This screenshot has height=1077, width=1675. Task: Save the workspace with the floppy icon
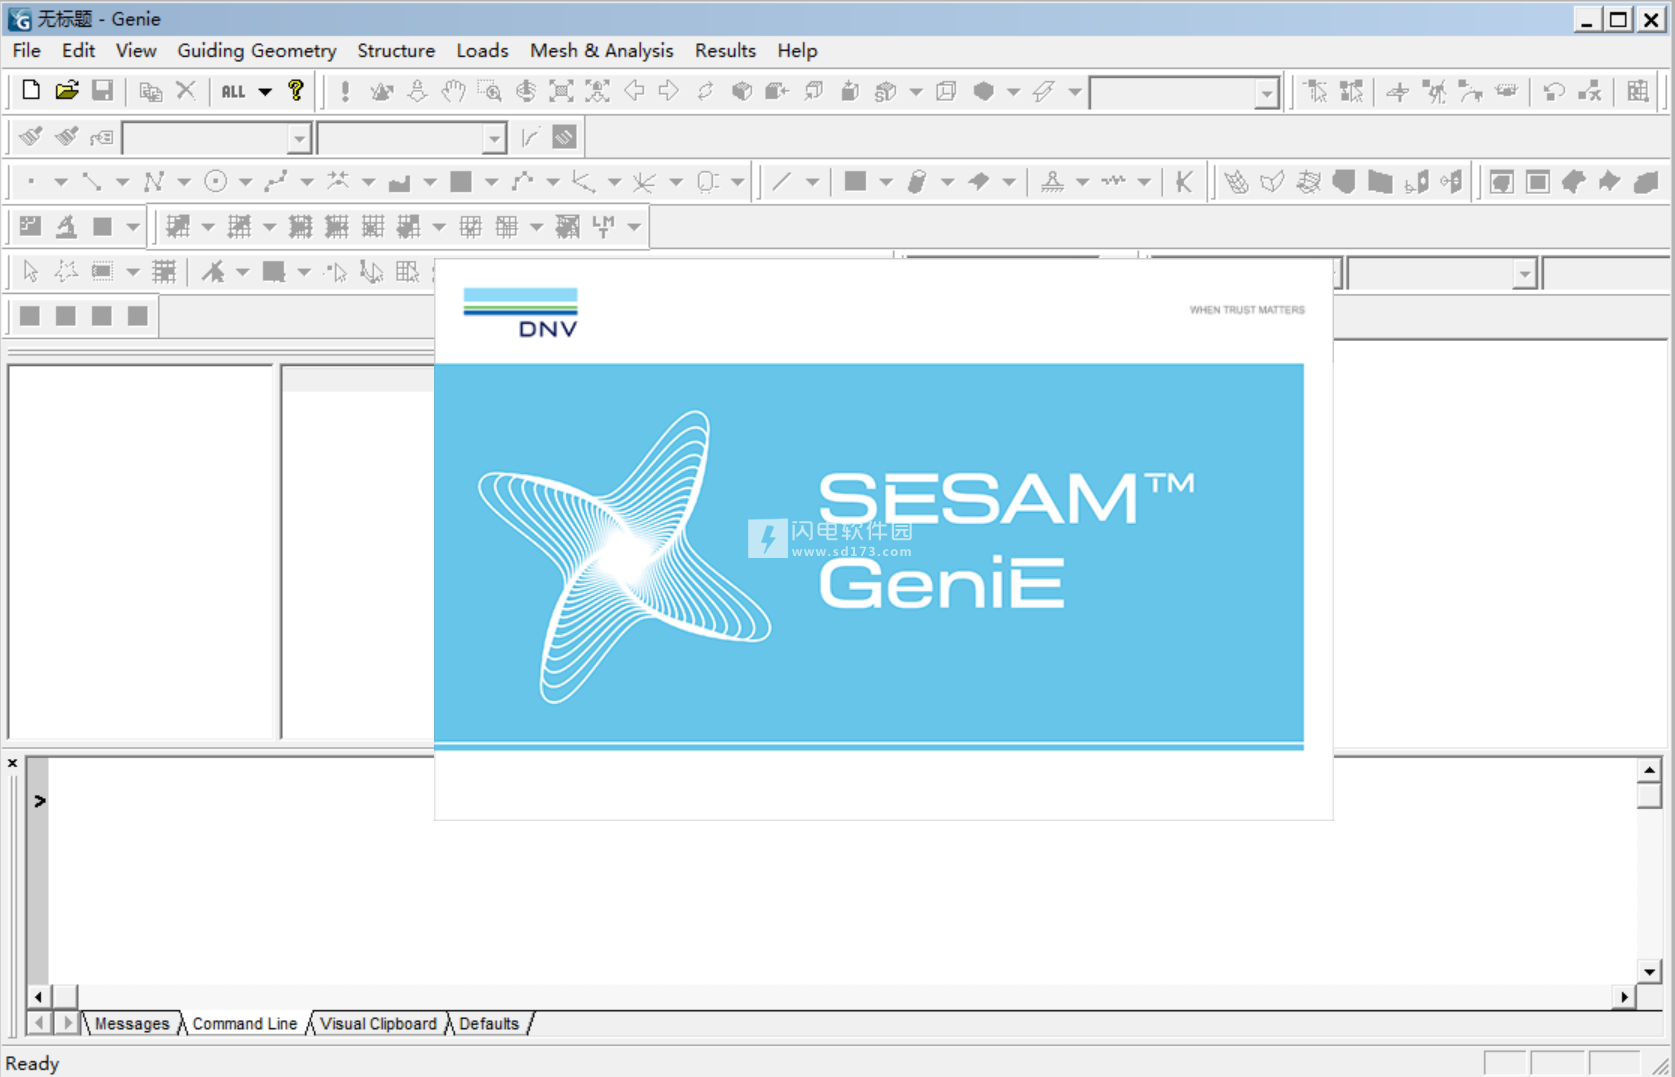coord(102,91)
